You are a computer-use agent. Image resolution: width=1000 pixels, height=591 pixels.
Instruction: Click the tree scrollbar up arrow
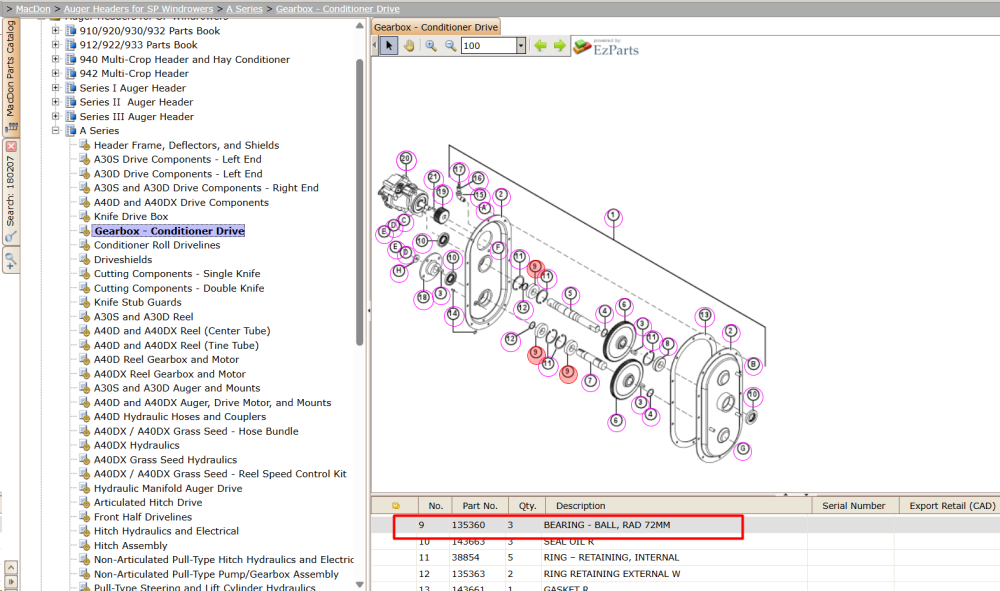359,26
